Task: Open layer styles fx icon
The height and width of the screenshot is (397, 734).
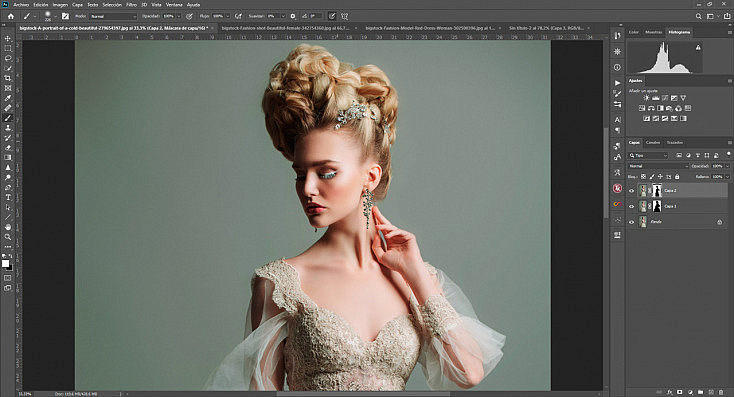Action: [670, 392]
